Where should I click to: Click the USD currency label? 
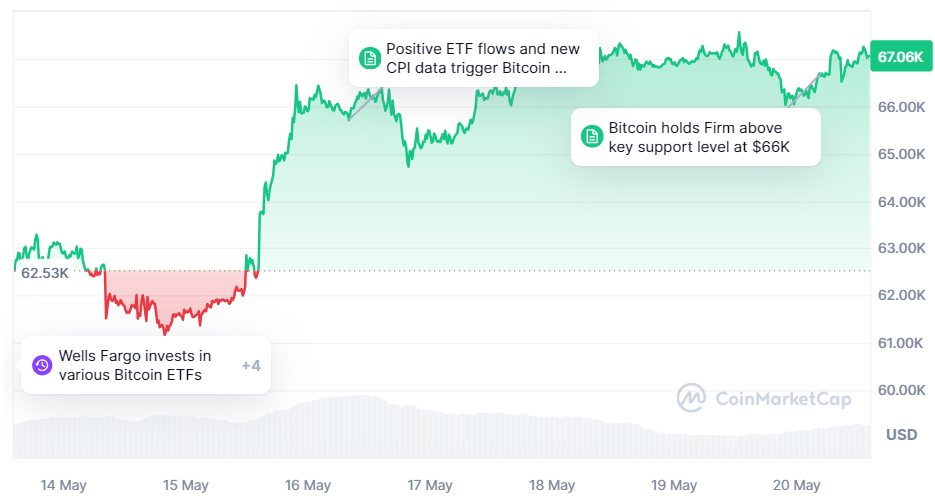(x=901, y=435)
